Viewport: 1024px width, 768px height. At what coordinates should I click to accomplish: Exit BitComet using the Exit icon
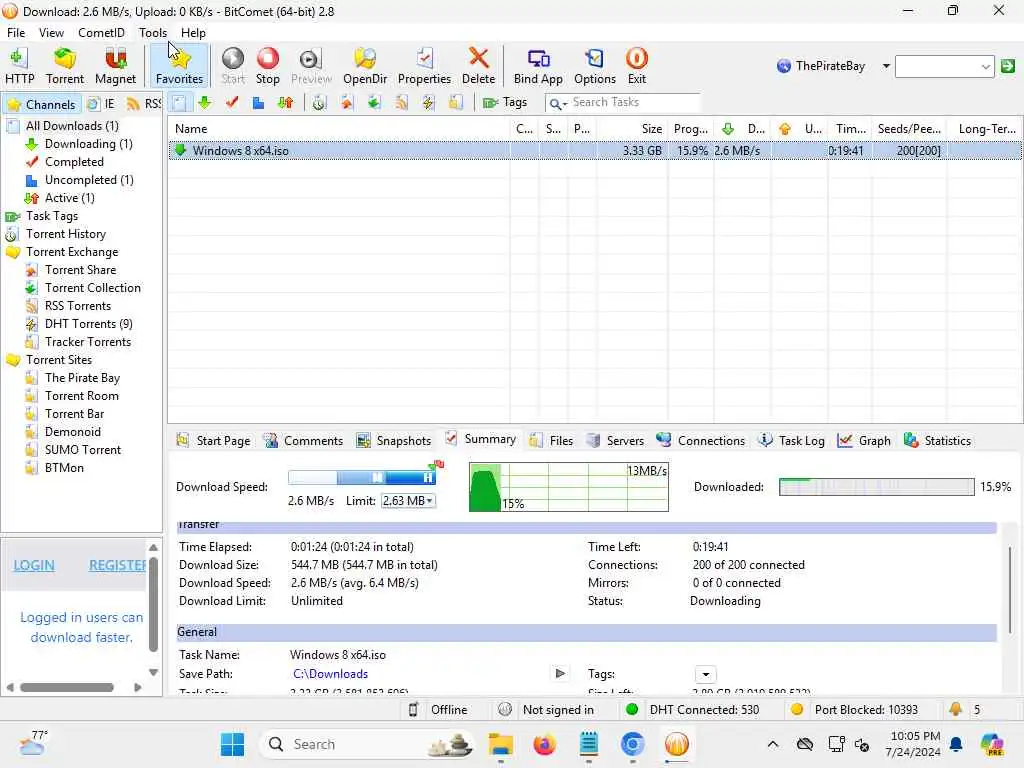click(636, 65)
